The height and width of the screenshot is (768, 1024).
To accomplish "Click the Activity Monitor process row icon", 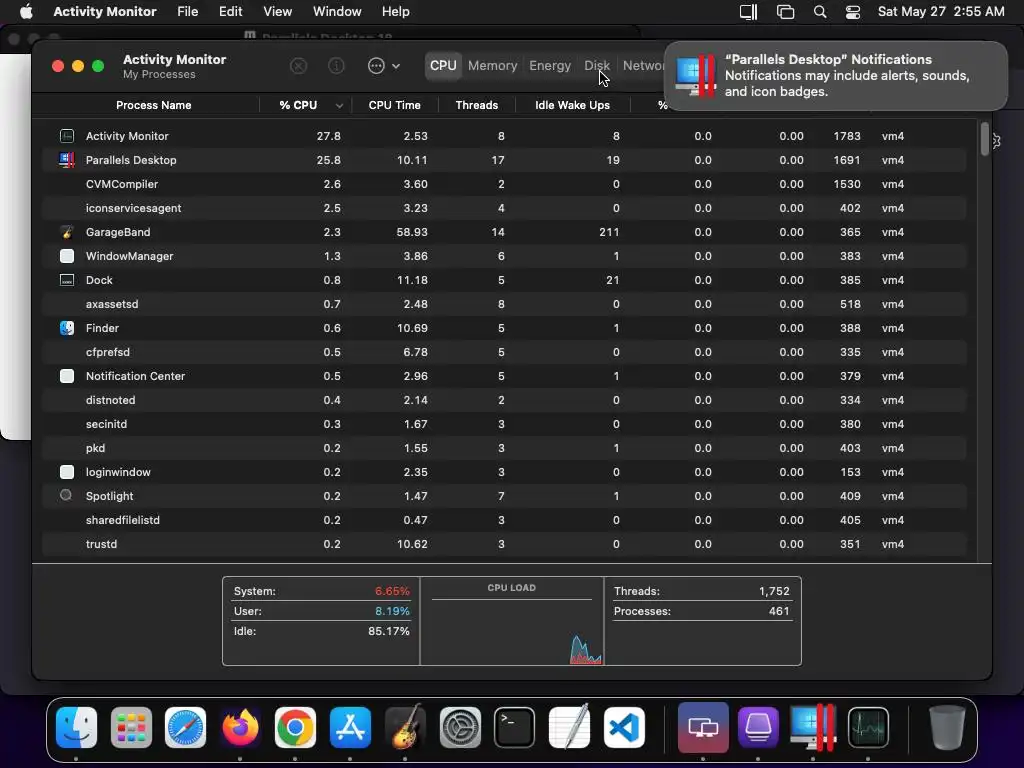I will 67,136.
